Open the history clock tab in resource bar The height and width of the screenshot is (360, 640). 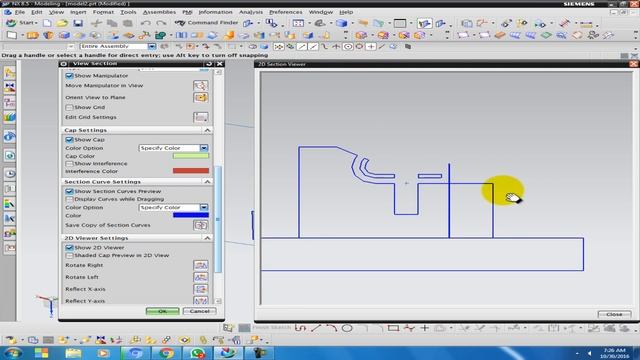pos(9,173)
